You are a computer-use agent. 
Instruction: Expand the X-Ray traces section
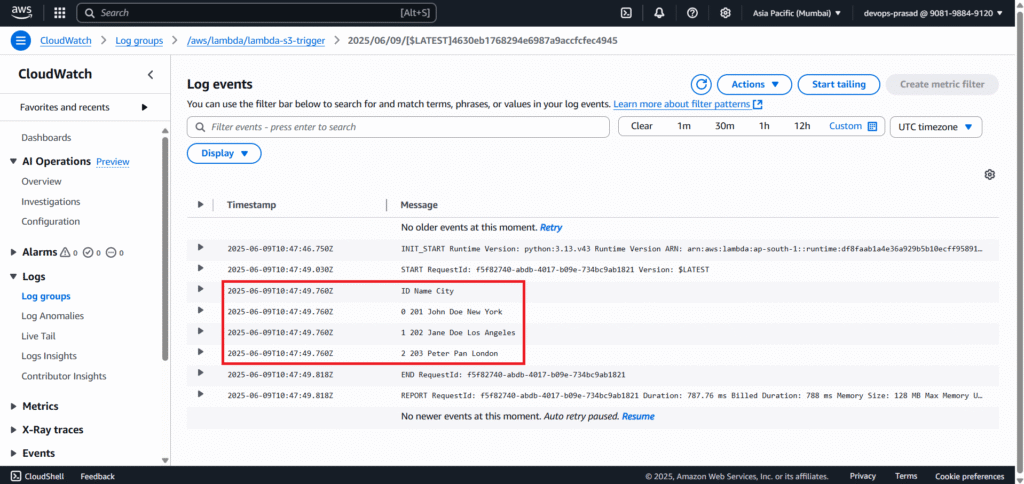[14, 430]
